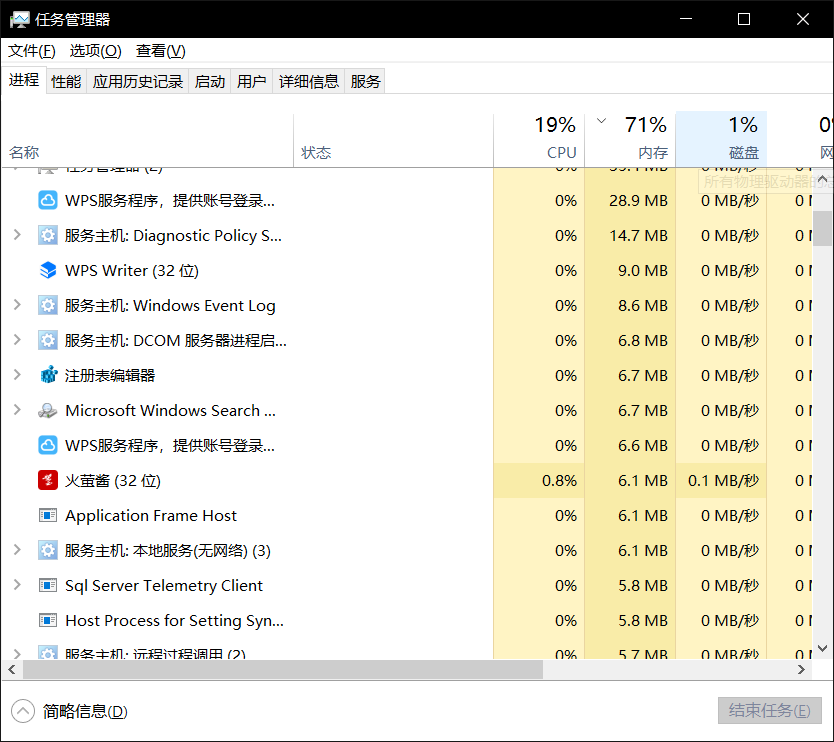Image resolution: width=834 pixels, height=742 pixels.
Task: Sort by the CPU column header
Action: point(539,140)
